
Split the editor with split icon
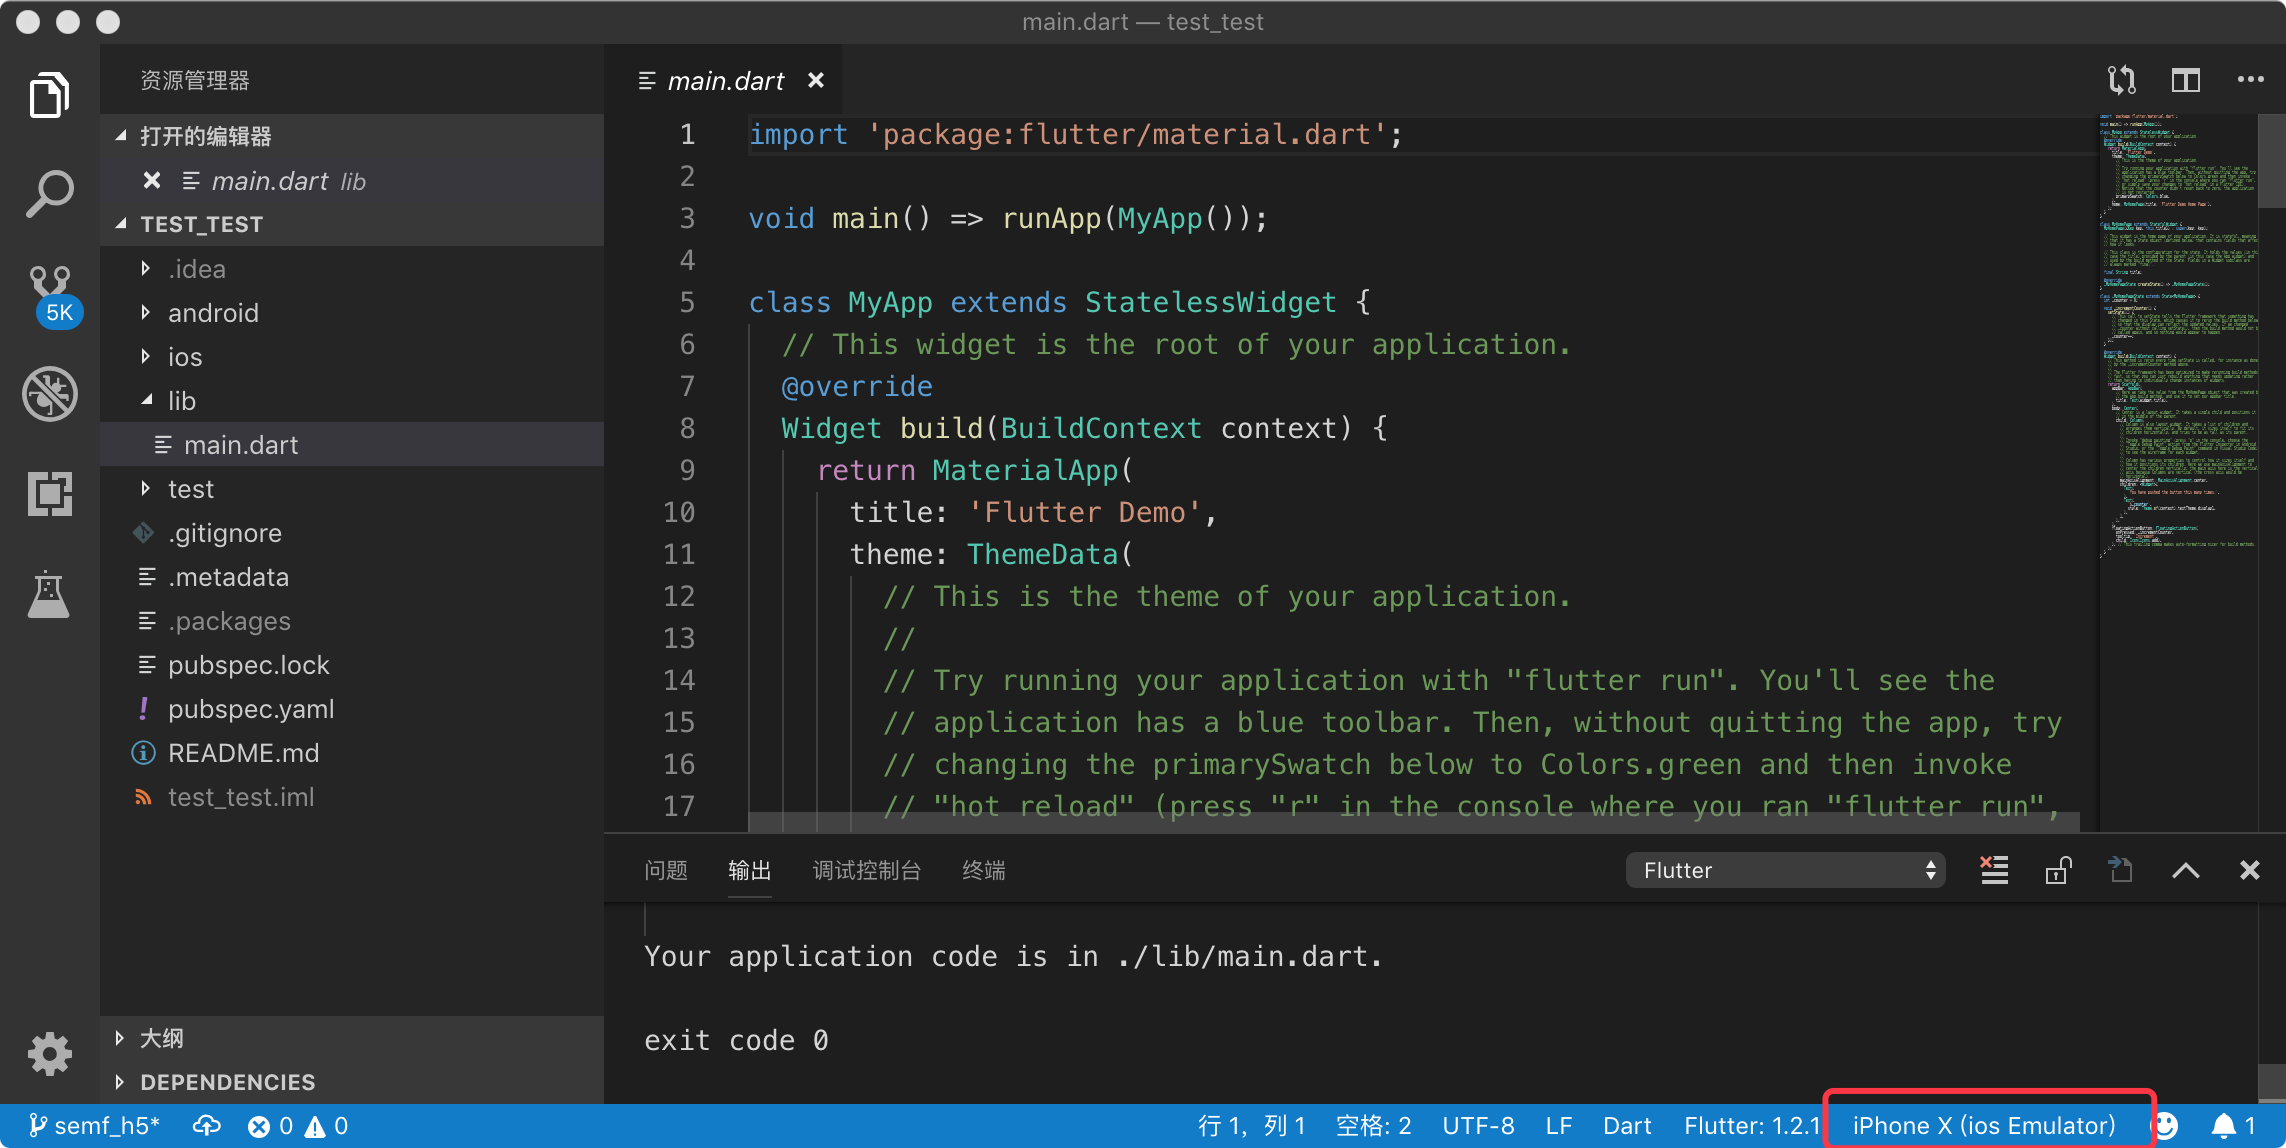coord(2186,80)
